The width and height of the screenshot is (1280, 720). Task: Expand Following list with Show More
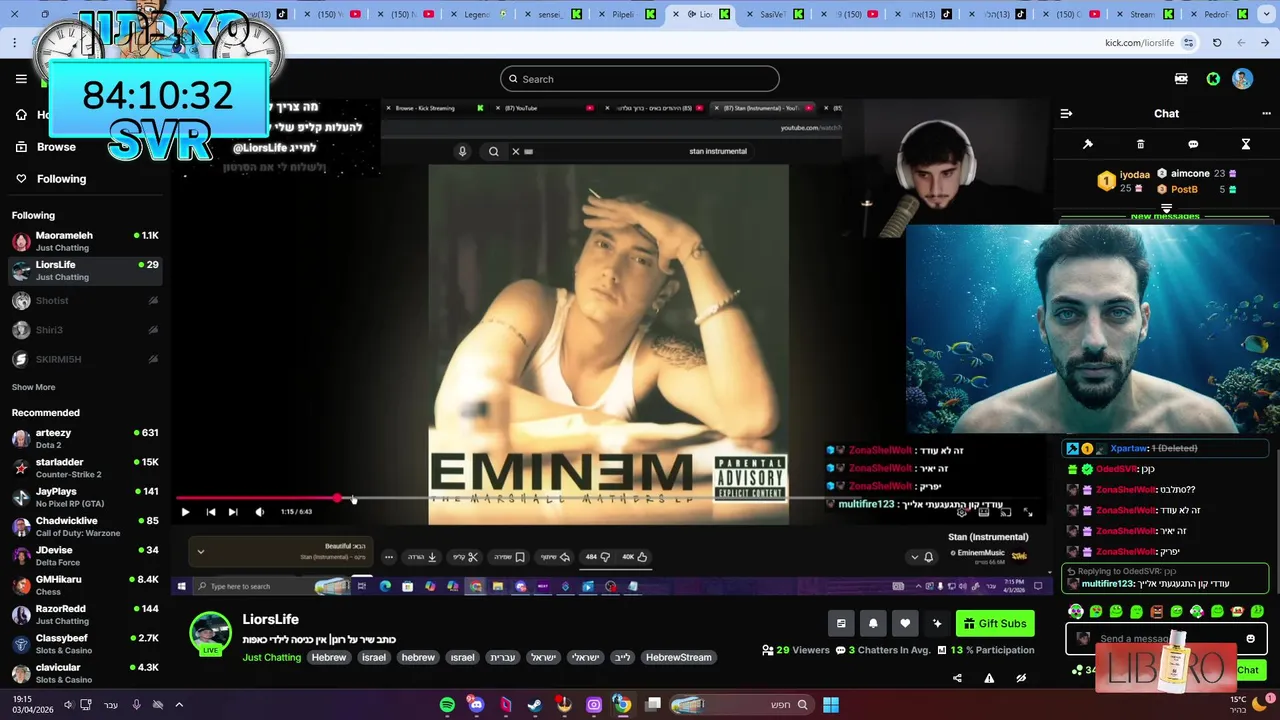[x=33, y=387]
